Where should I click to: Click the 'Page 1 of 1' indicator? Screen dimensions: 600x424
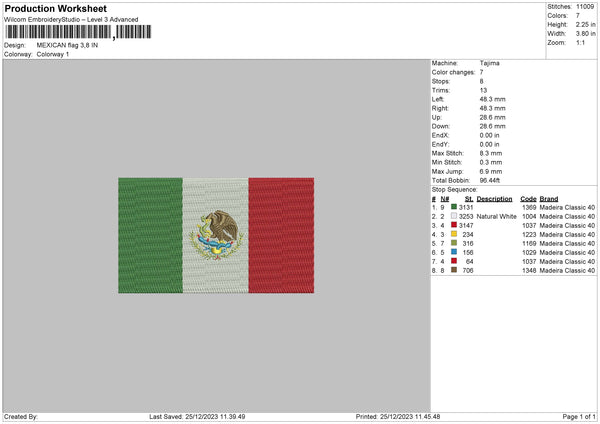point(579,417)
